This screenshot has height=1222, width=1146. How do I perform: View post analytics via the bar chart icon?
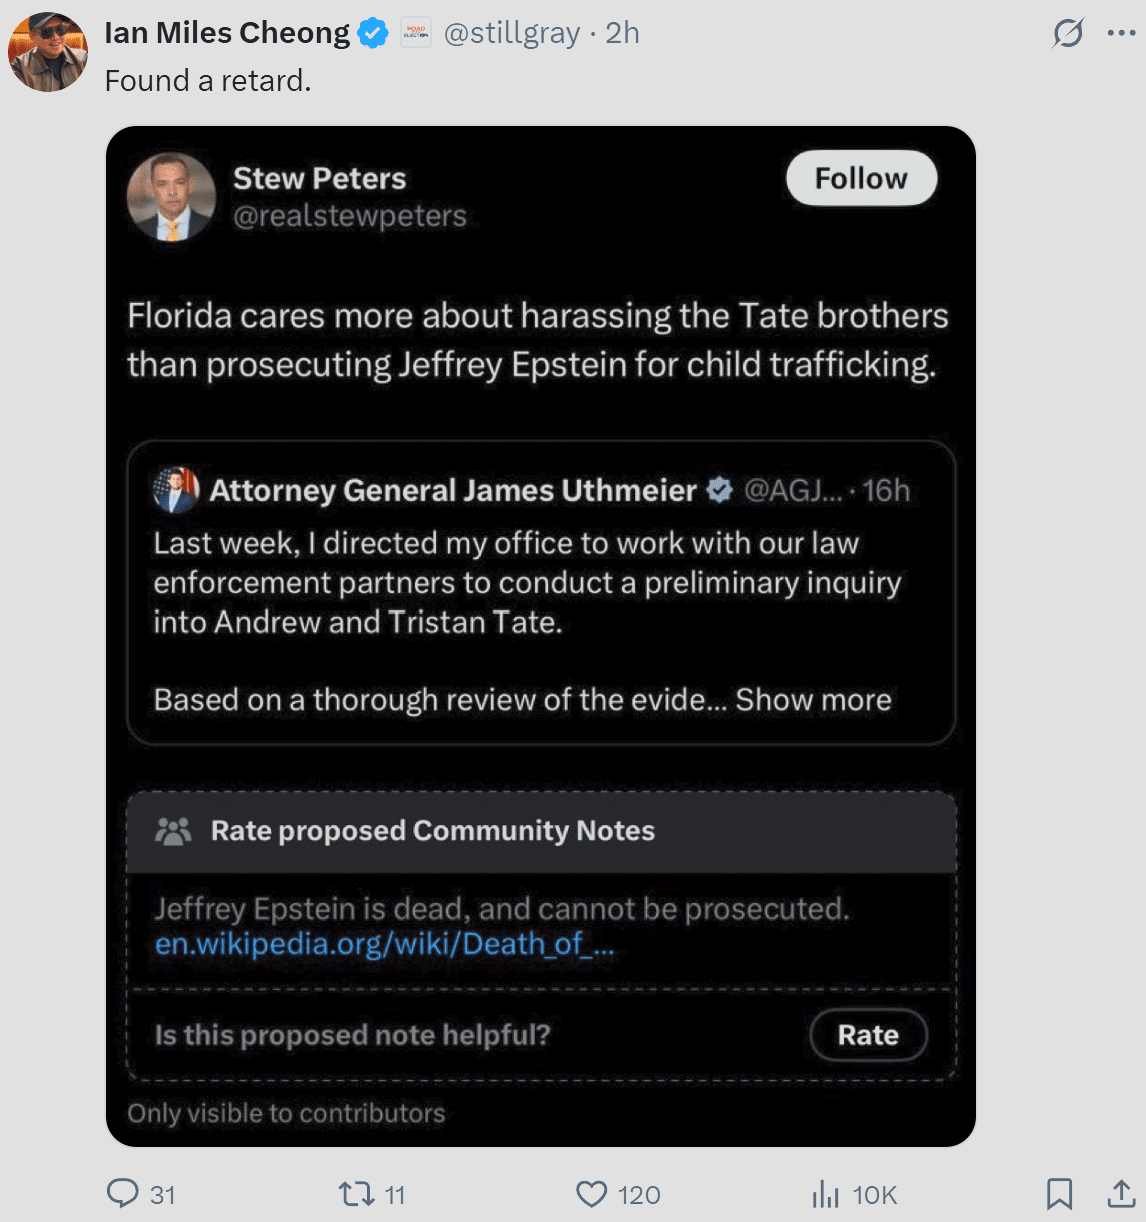(826, 1194)
